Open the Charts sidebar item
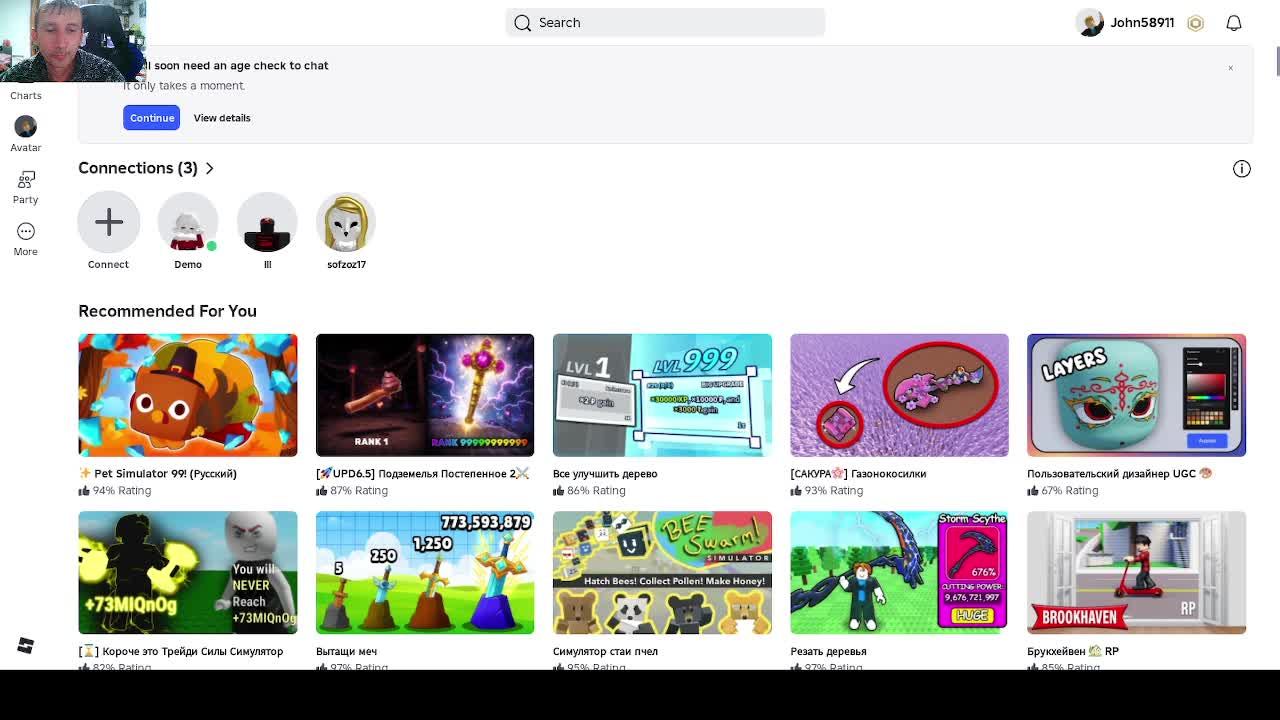The image size is (1280, 720). point(26,96)
